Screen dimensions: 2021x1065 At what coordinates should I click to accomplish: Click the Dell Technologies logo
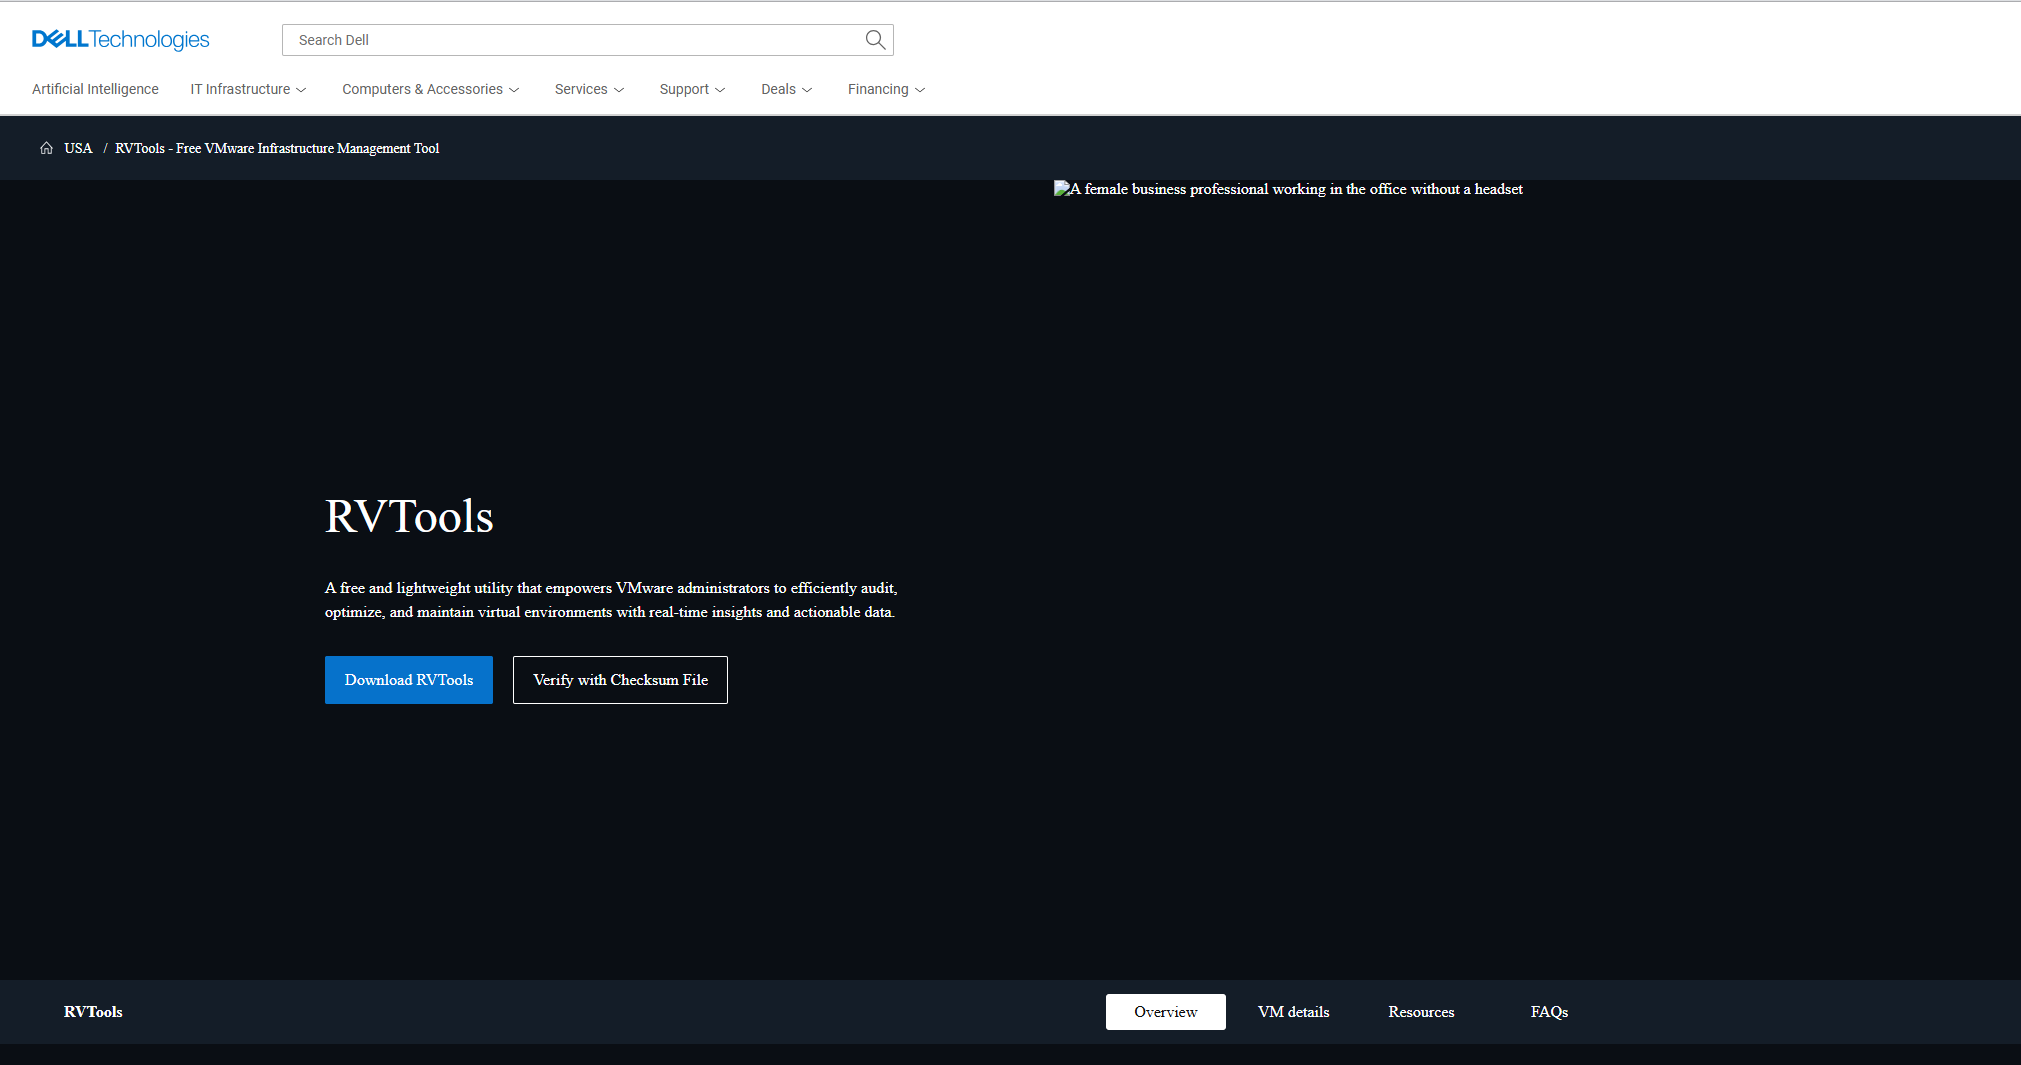point(120,40)
